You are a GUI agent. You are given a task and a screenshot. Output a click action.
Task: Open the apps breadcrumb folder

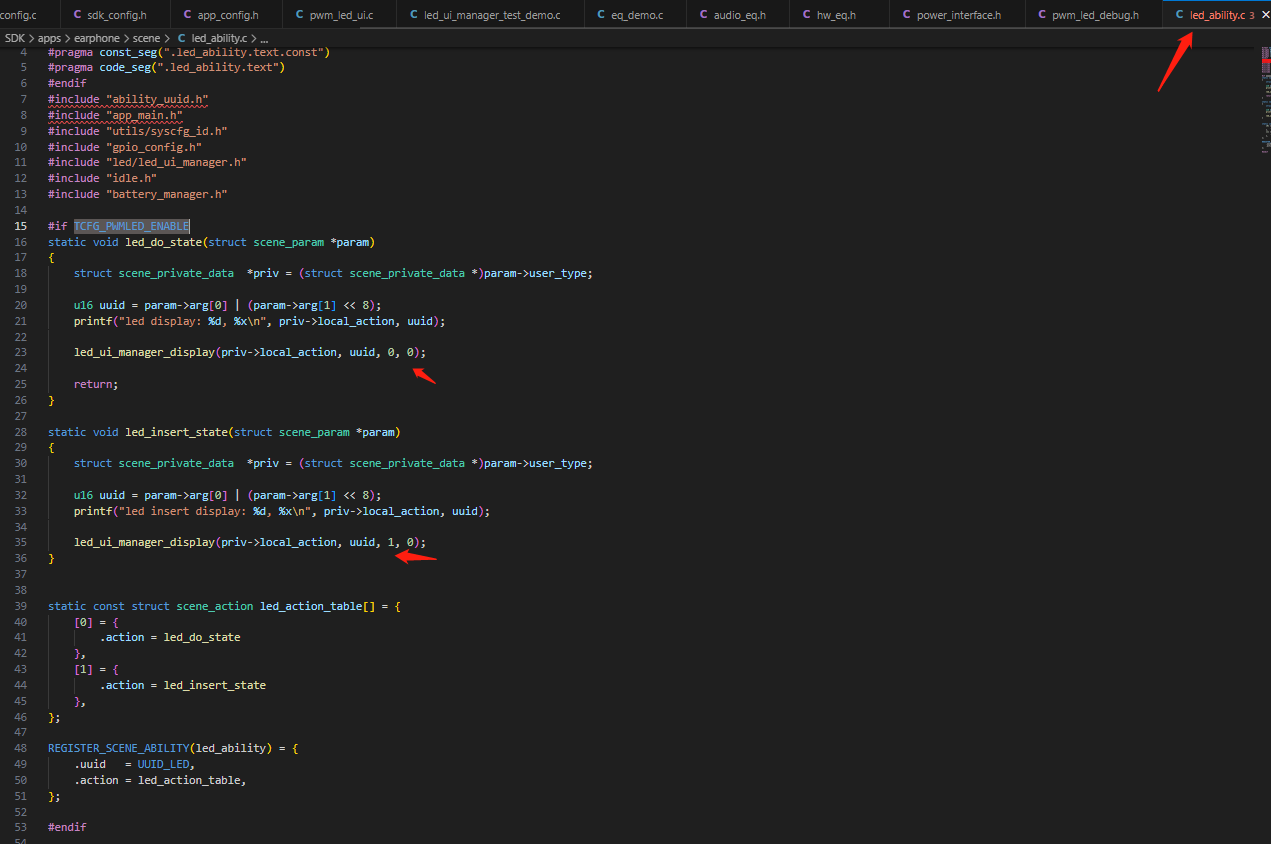pyautogui.click(x=50, y=38)
